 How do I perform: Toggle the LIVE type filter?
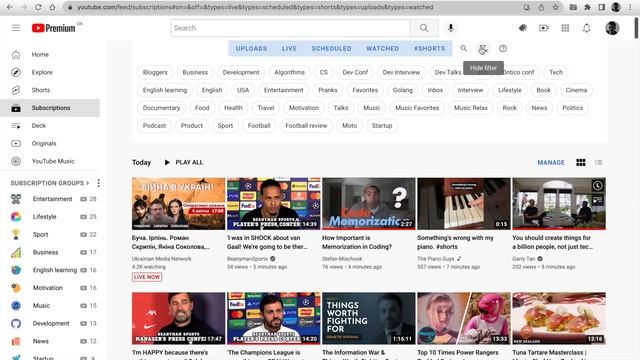pyautogui.click(x=289, y=48)
